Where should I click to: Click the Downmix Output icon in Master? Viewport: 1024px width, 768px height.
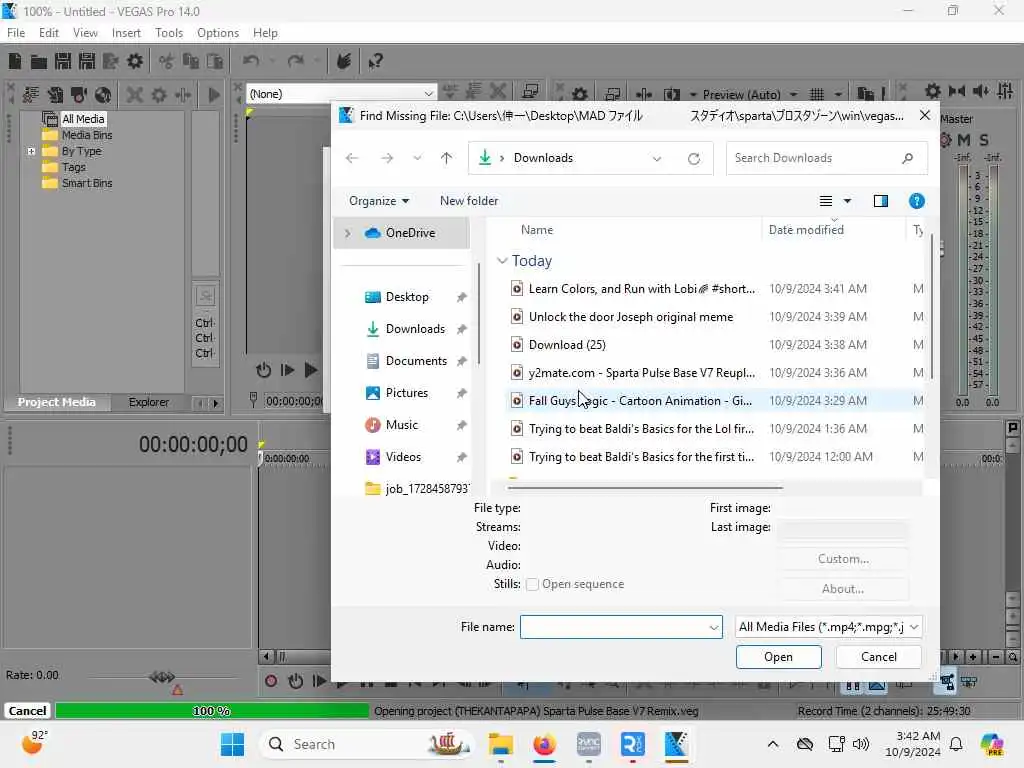pyautogui.click(x=957, y=91)
